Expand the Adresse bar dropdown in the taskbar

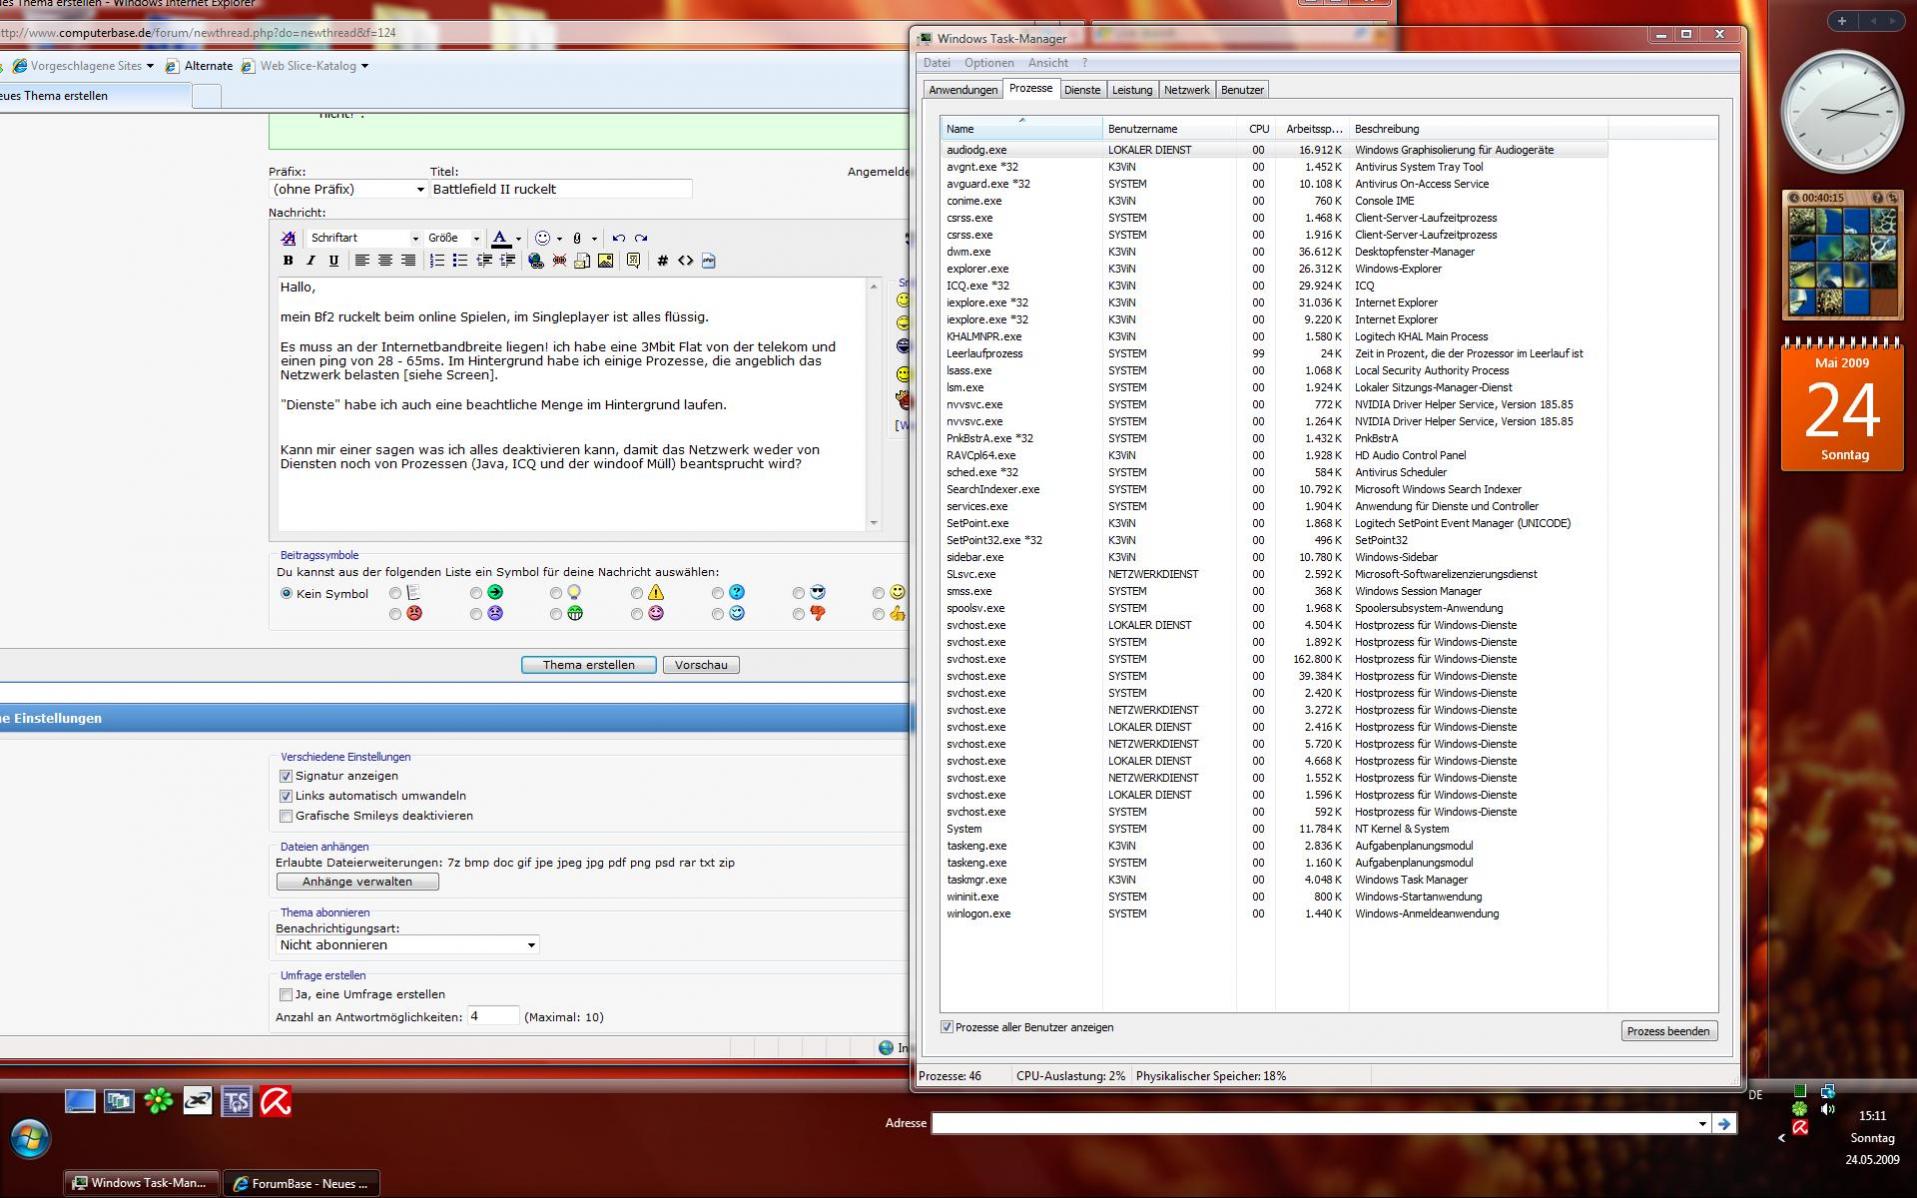click(1702, 1124)
